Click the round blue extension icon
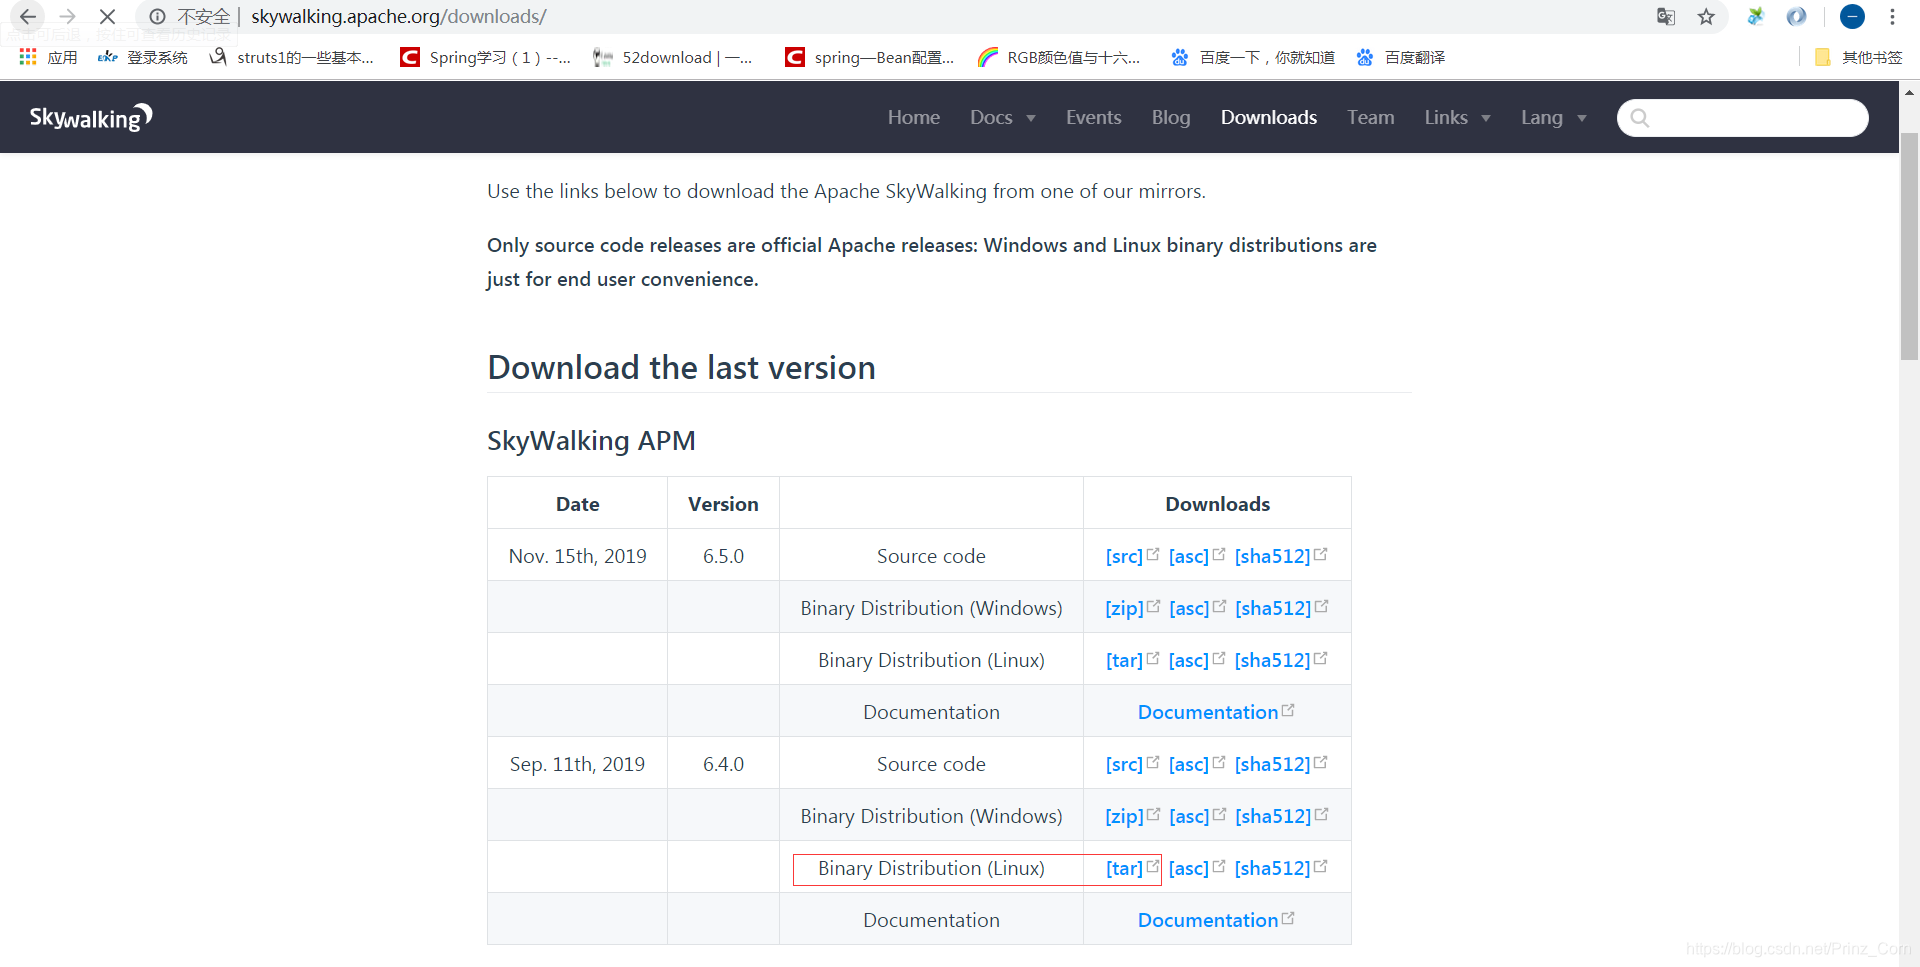 tap(1796, 17)
